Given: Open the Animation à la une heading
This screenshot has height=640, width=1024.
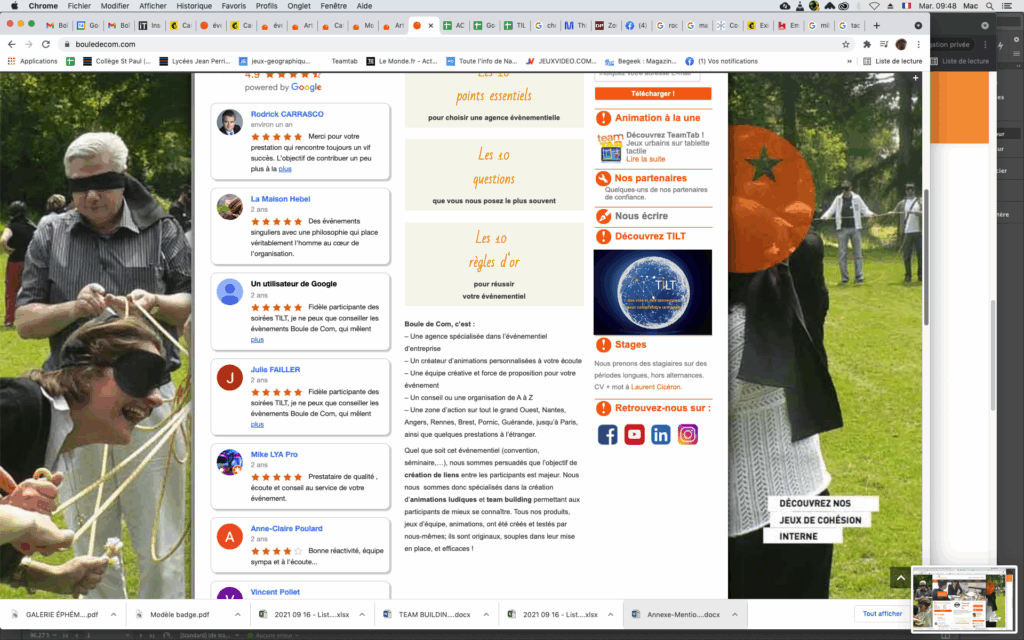Looking at the screenshot, I should tap(657, 118).
